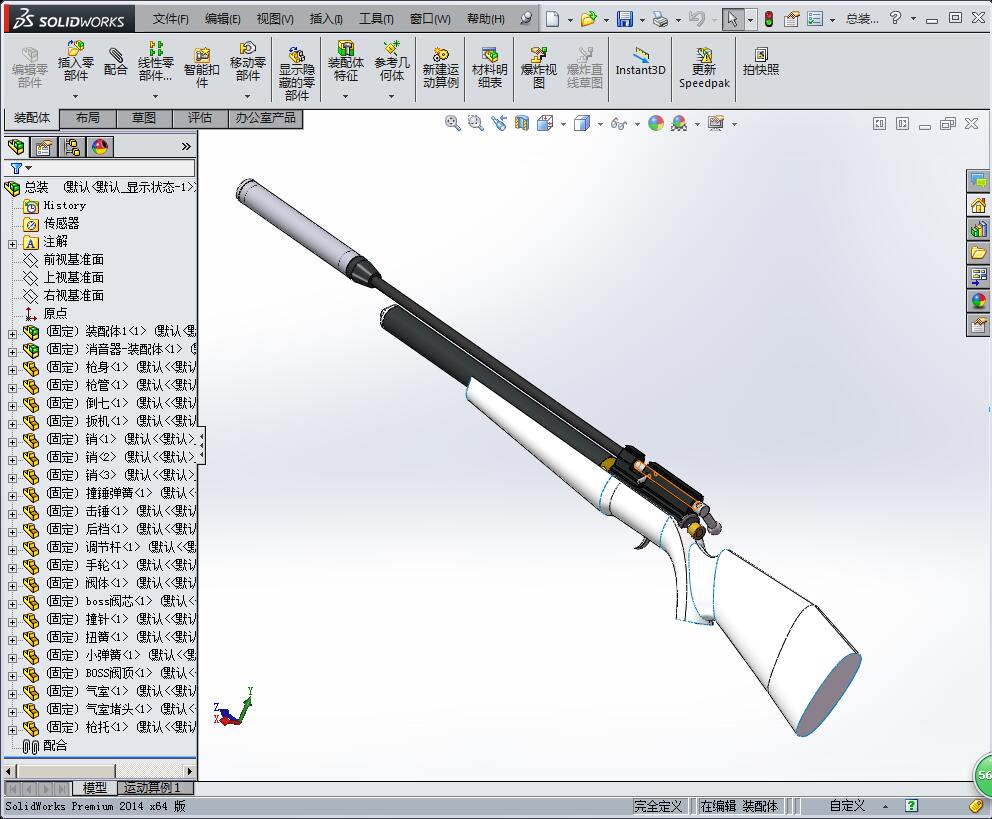Expand the 枪托<1> component node
Image resolution: width=992 pixels, height=819 pixels.
(12, 729)
